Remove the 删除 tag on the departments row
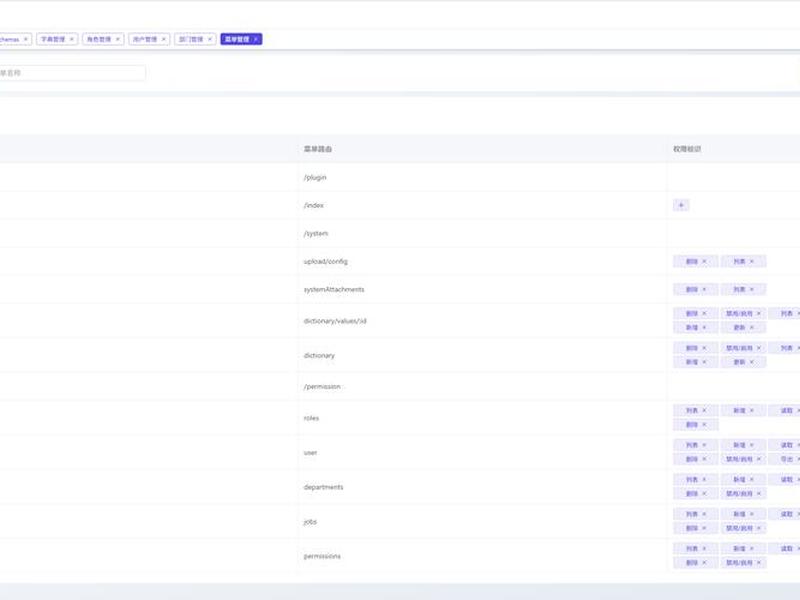This screenshot has width=800, height=600. point(704,494)
